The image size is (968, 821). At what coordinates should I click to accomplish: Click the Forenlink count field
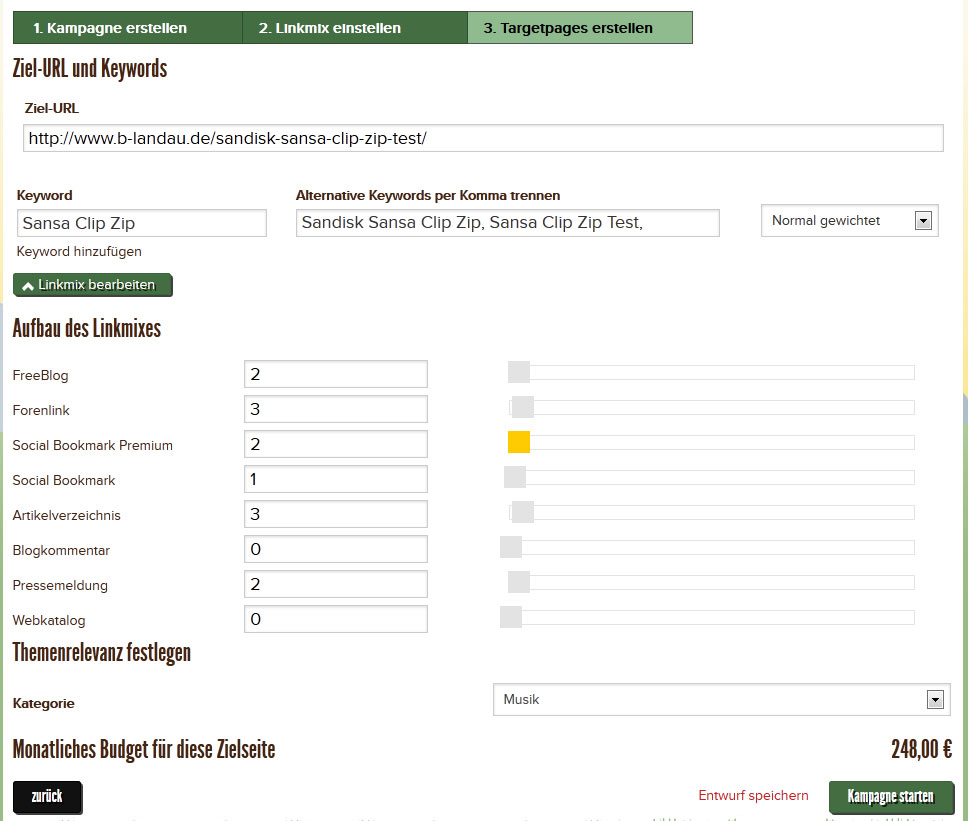(x=336, y=409)
